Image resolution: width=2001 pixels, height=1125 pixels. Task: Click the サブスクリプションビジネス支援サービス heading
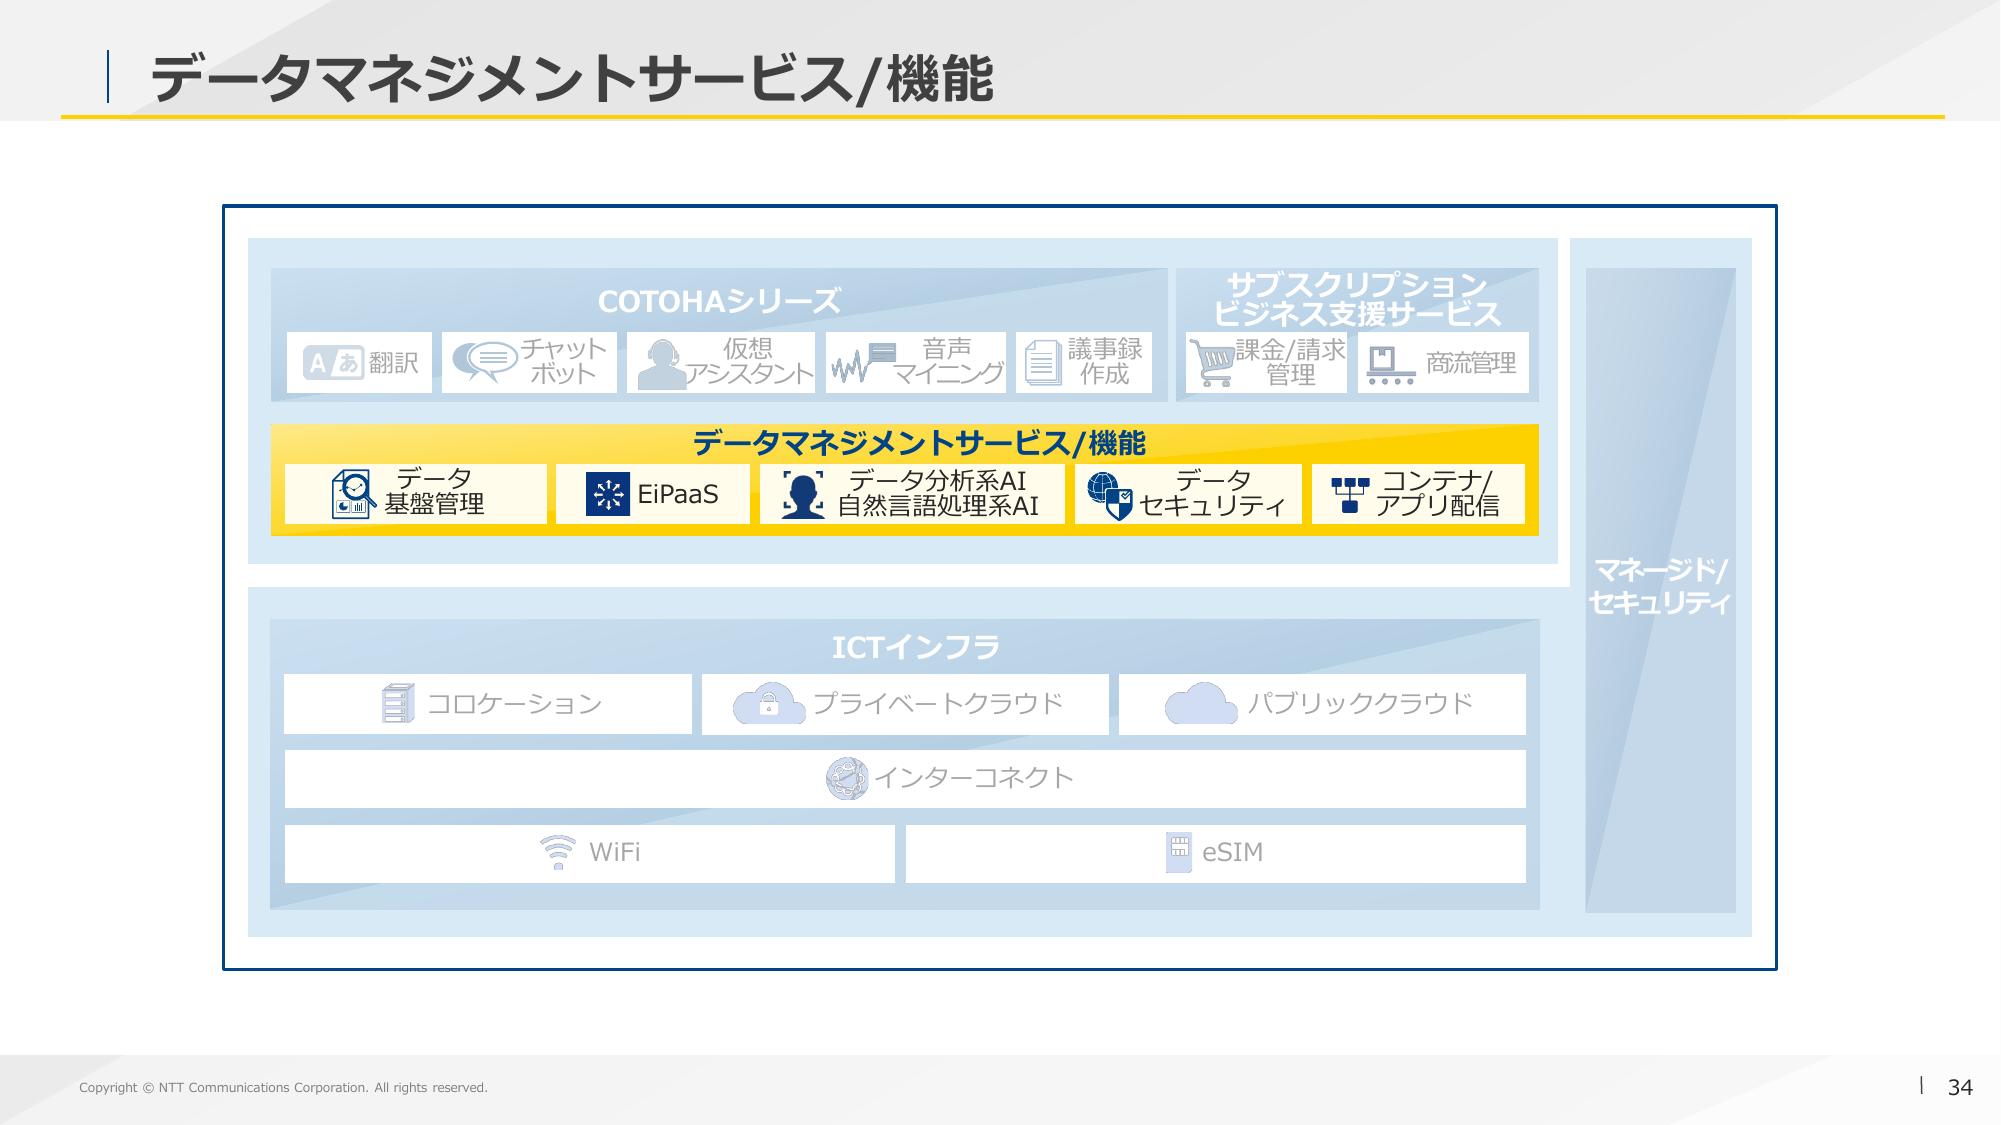pyautogui.click(x=1357, y=299)
